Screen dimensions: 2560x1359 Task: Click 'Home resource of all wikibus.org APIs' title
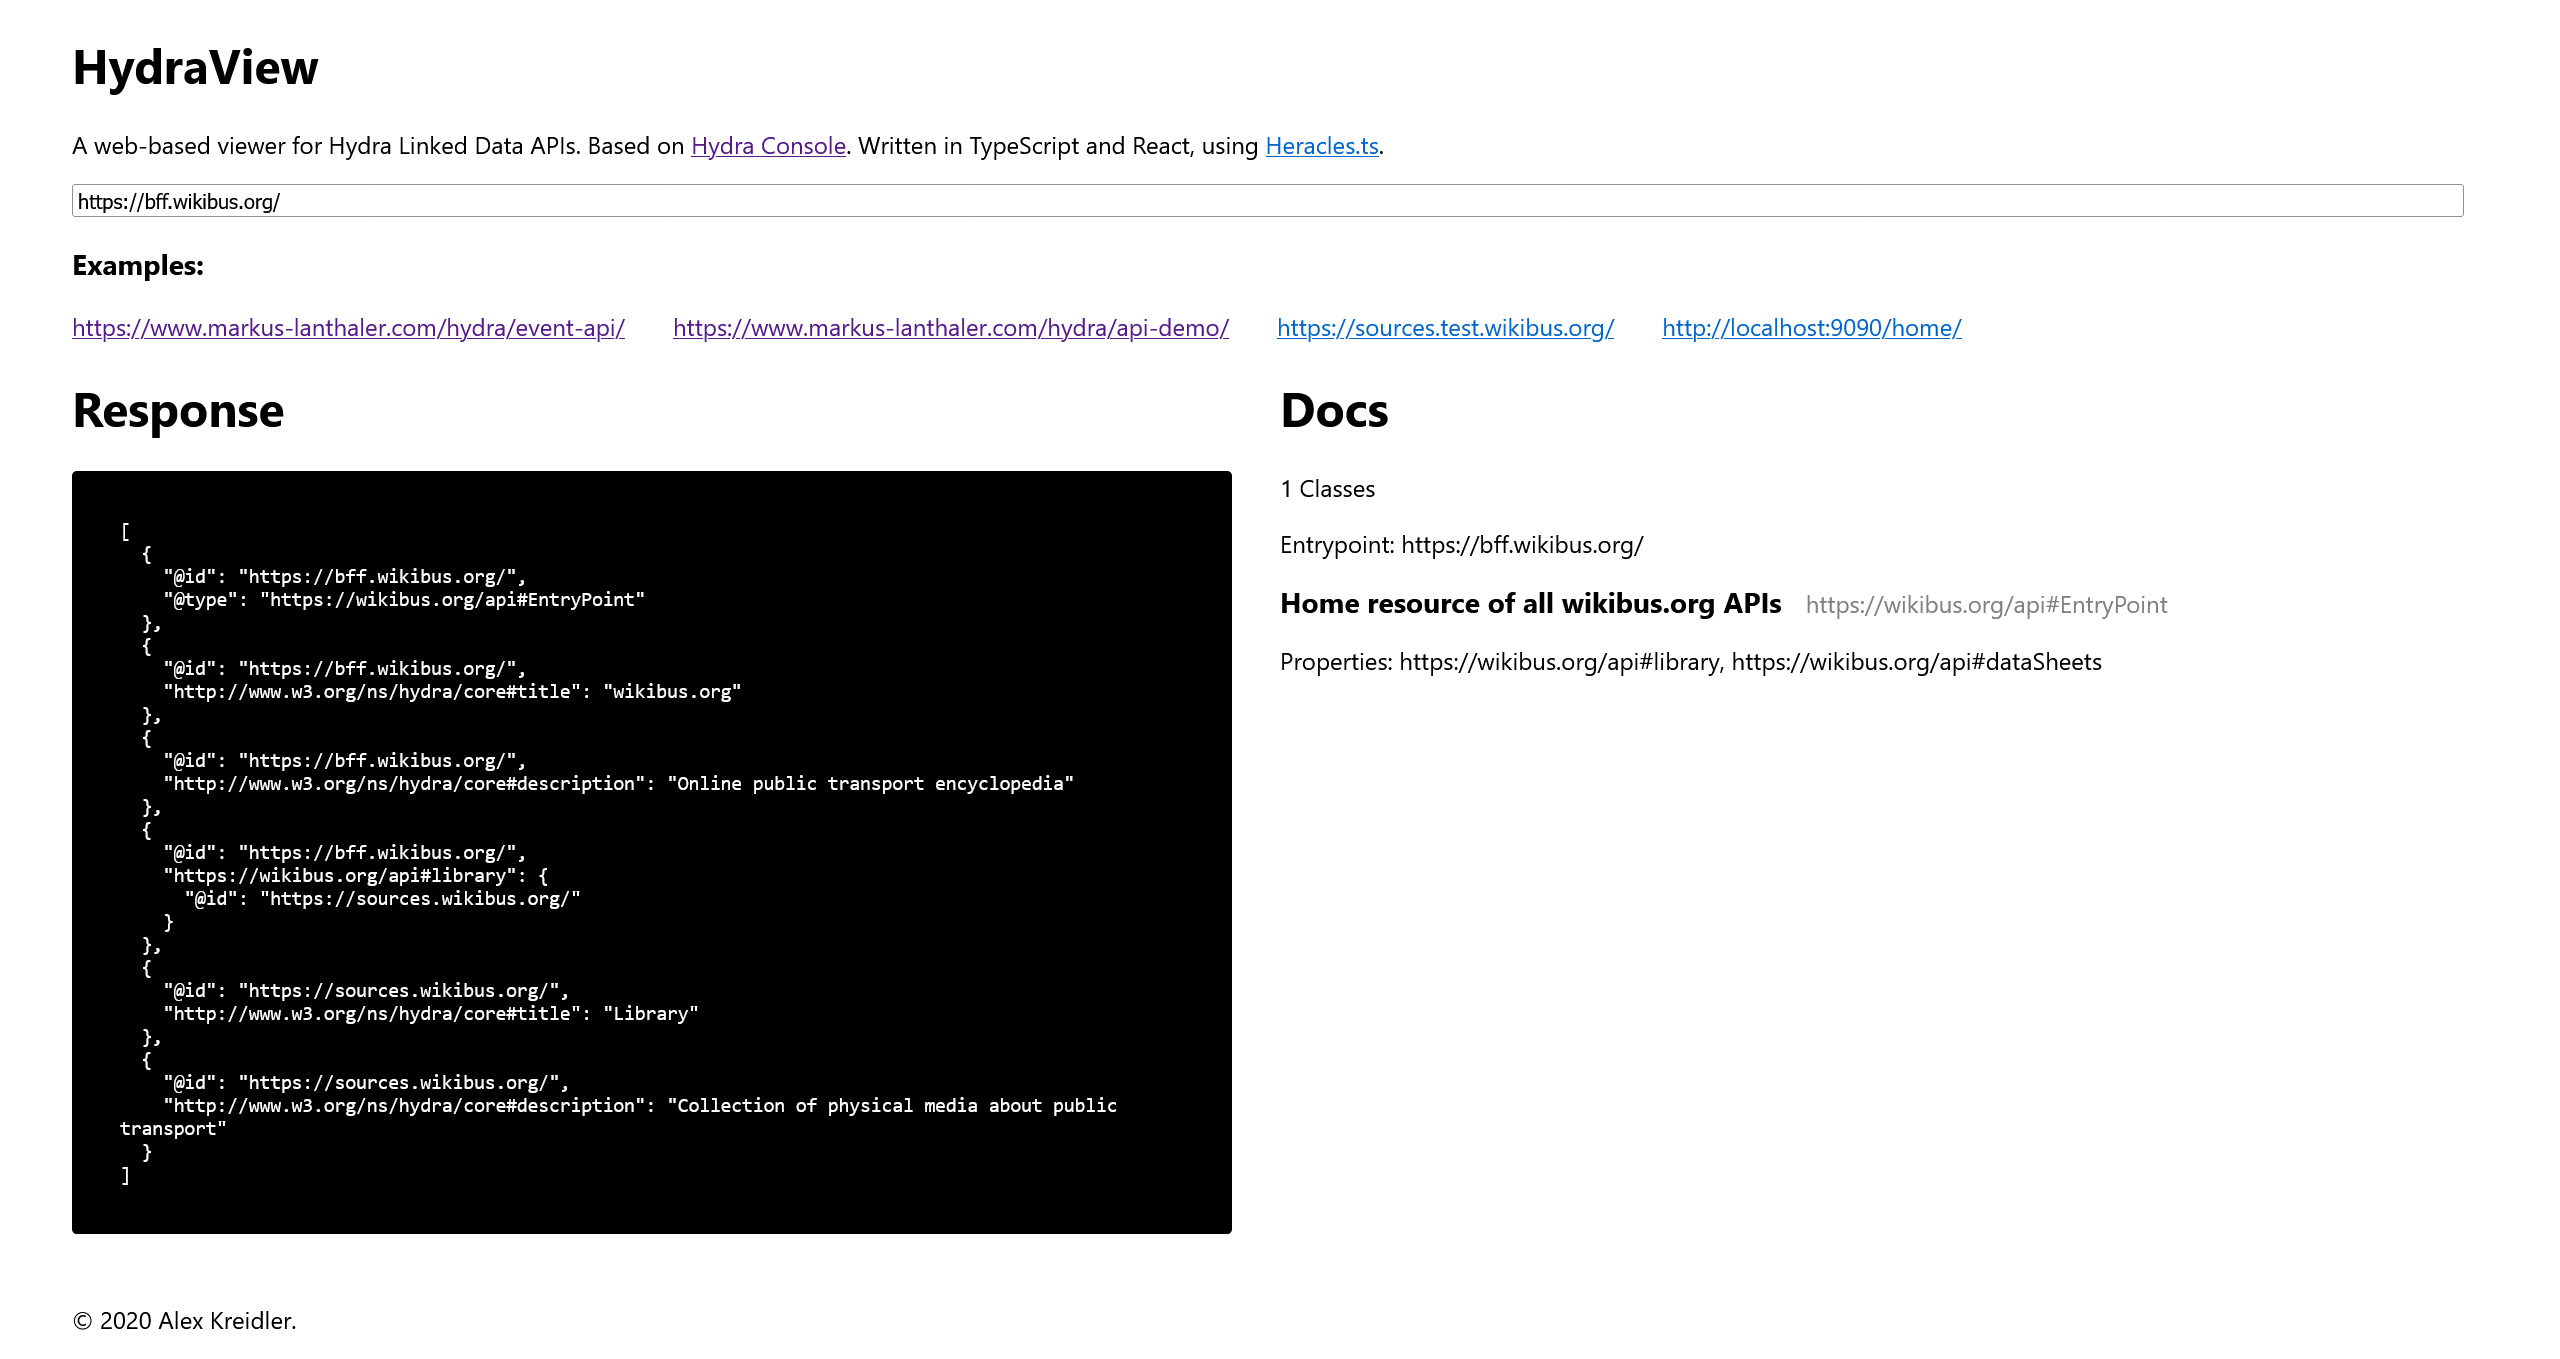(x=1530, y=604)
